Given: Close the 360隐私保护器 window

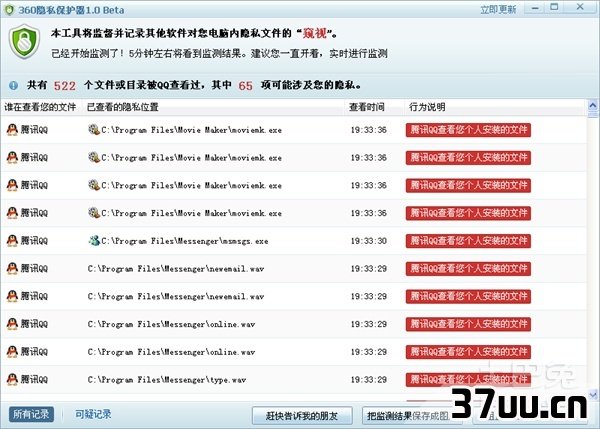Looking at the screenshot, I should coord(580,7).
